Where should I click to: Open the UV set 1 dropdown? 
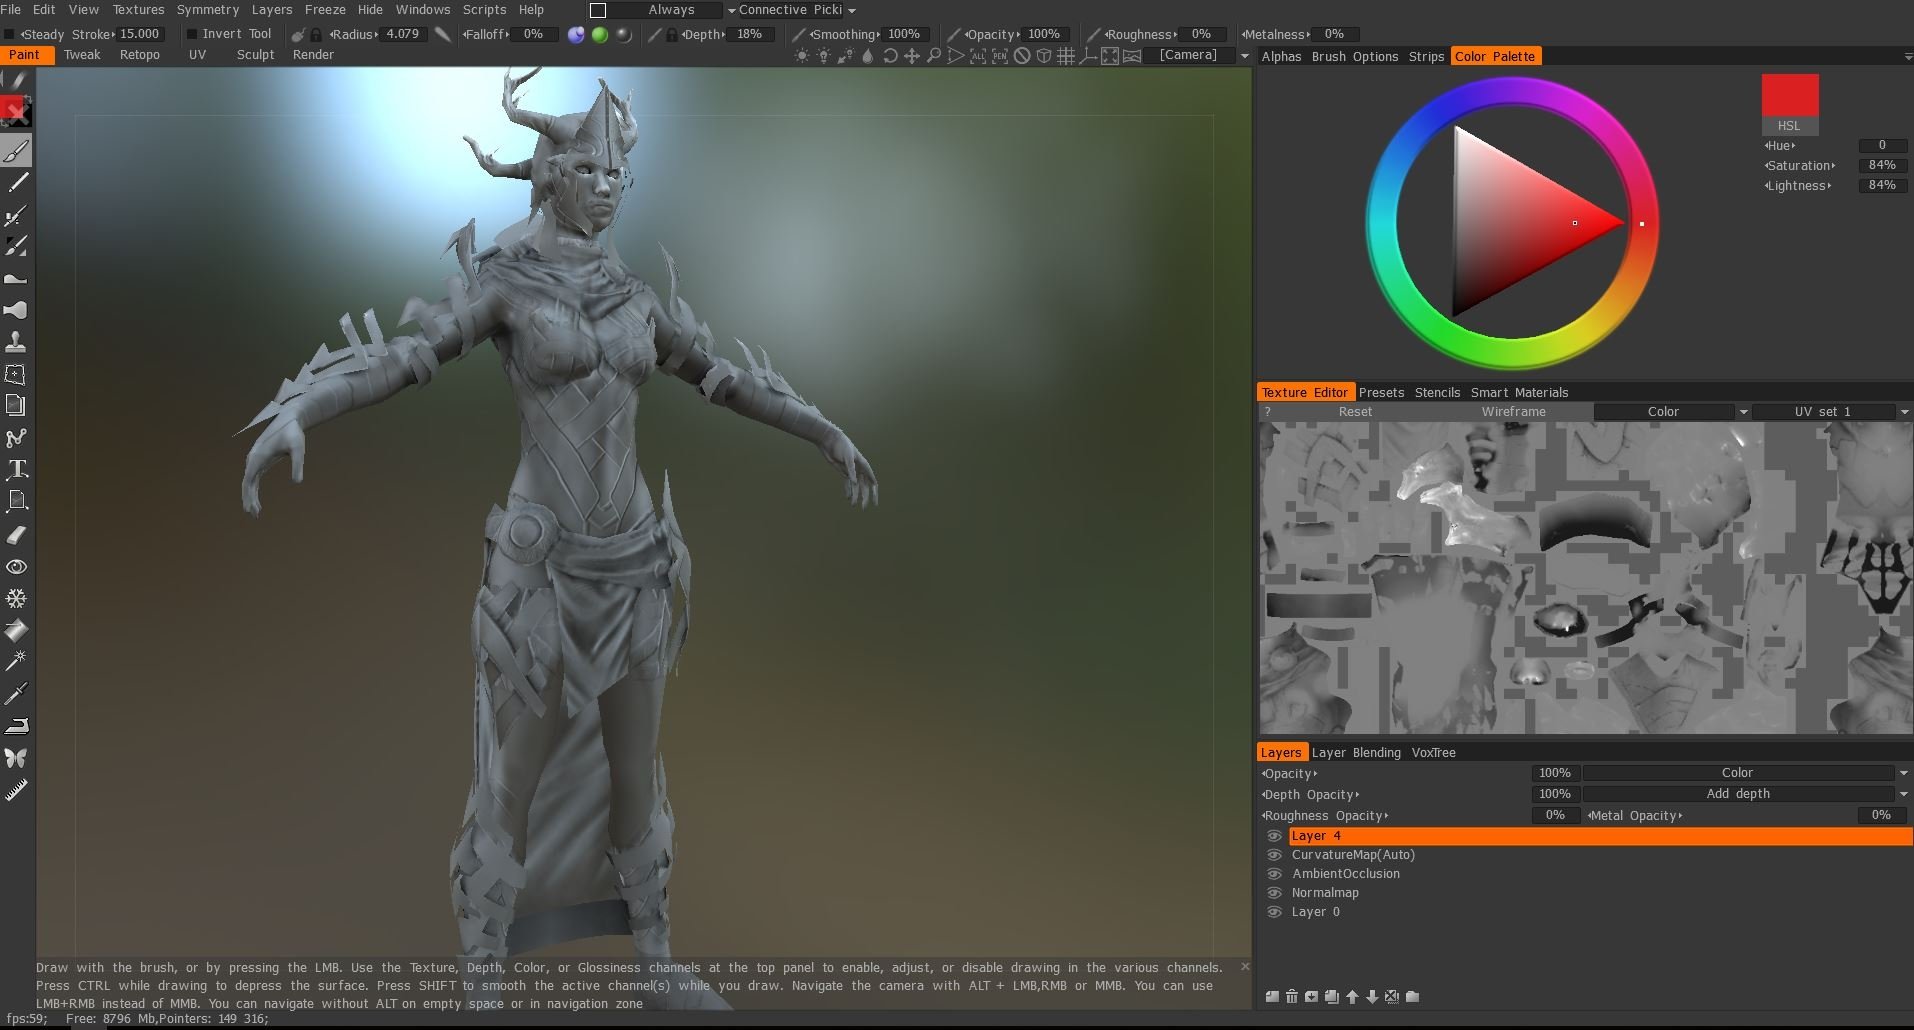tap(1903, 411)
